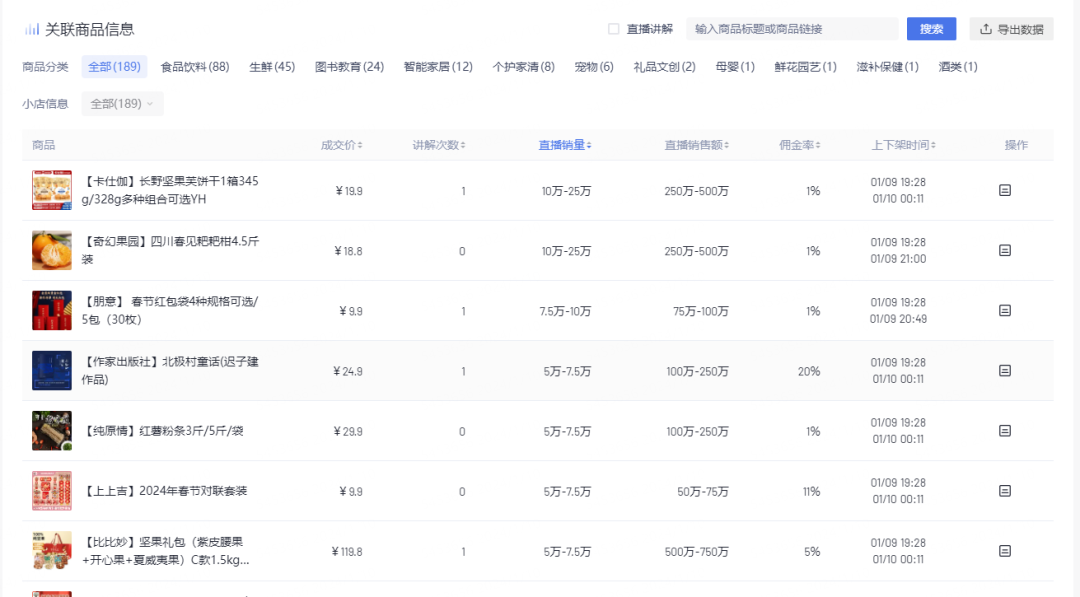Filter by 图书教育(24) category

(349, 67)
